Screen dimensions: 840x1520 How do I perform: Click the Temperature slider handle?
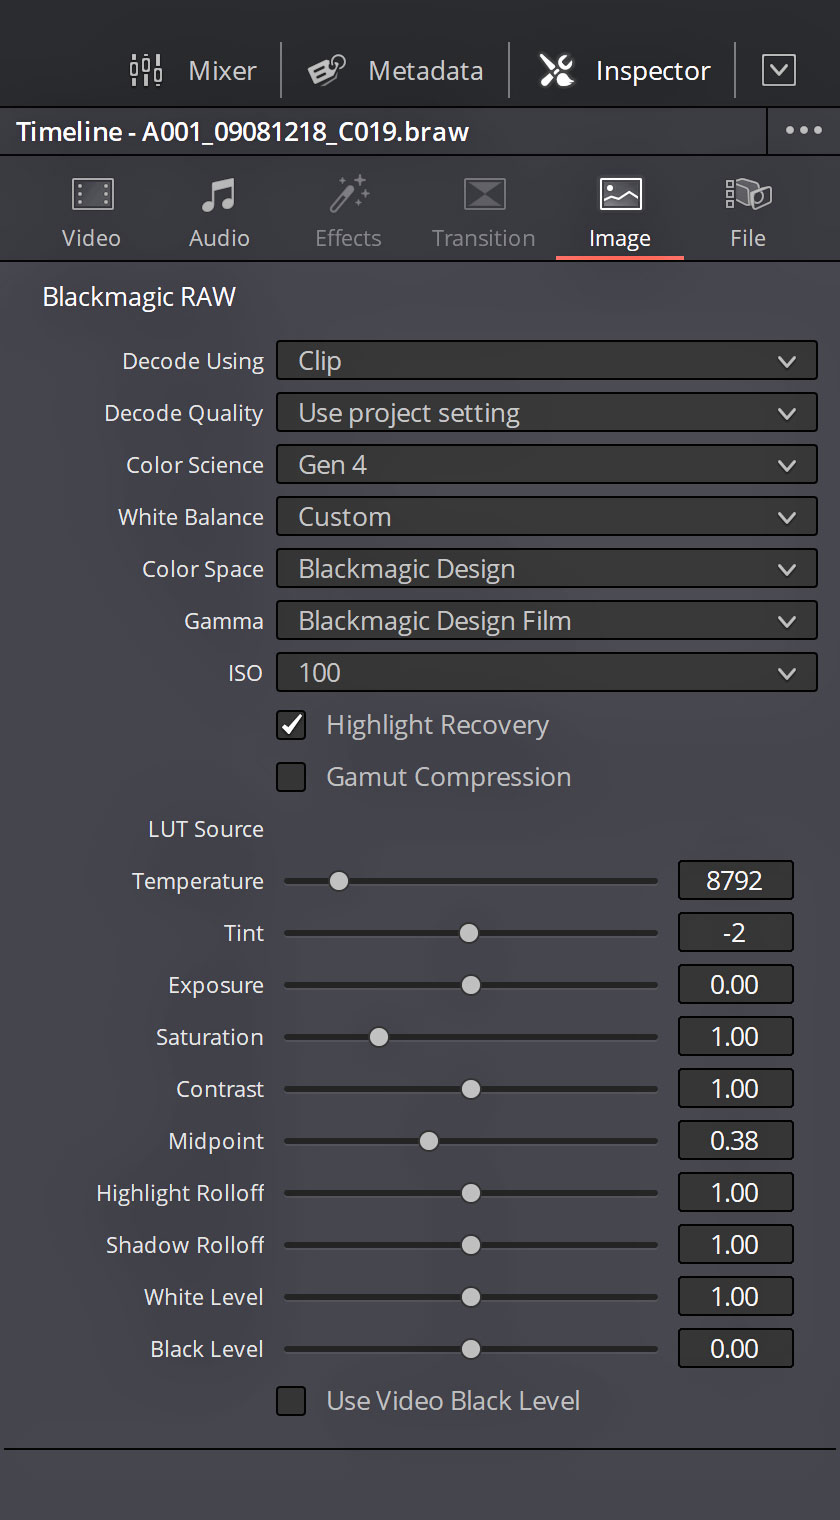pos(339,881)
